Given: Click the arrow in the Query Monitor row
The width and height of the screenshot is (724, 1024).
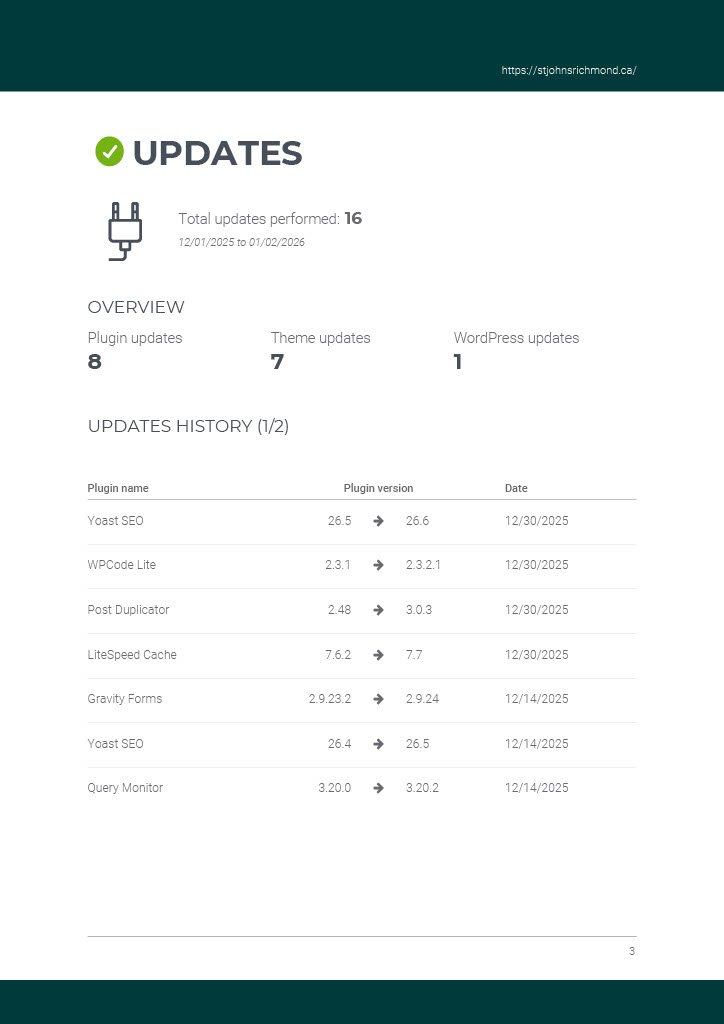Looking at the screenshot, I should (x=378, y=788).
